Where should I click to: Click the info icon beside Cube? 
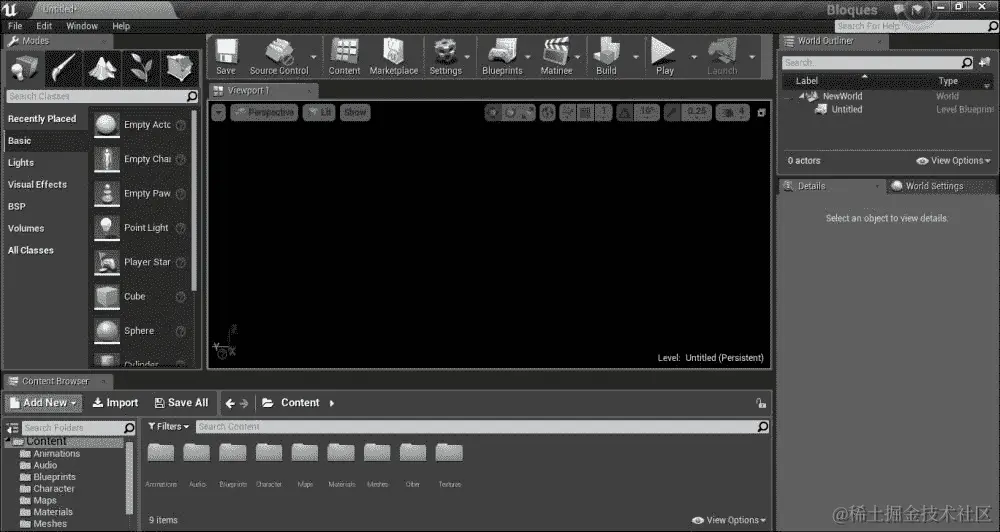(x=181, y=297)
